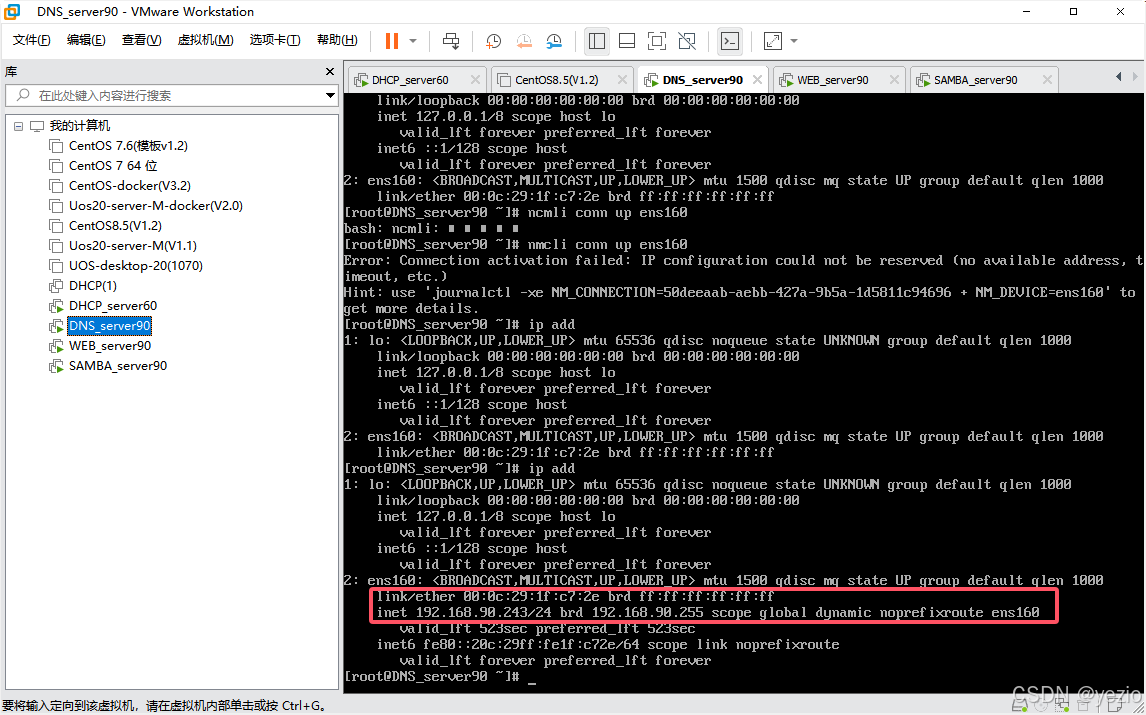The height and width of the screenshot is (715, 1146).
Task: Open the library search filter dropdown
Action: (x=330, y=96)
